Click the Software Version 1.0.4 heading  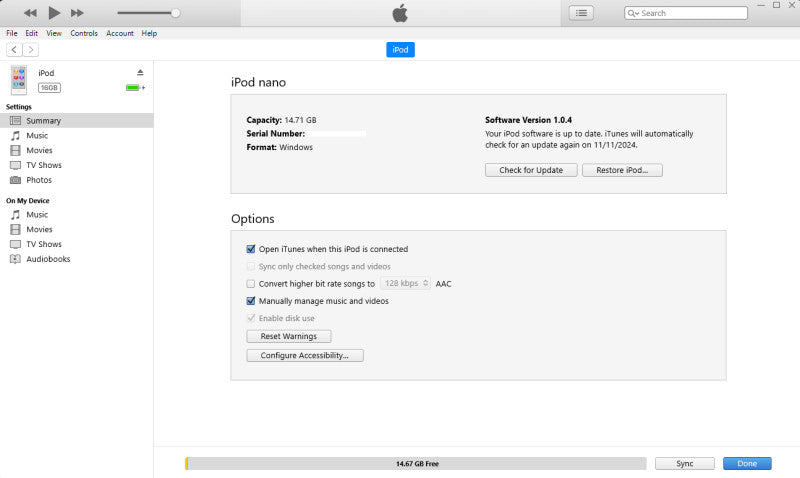528,120
